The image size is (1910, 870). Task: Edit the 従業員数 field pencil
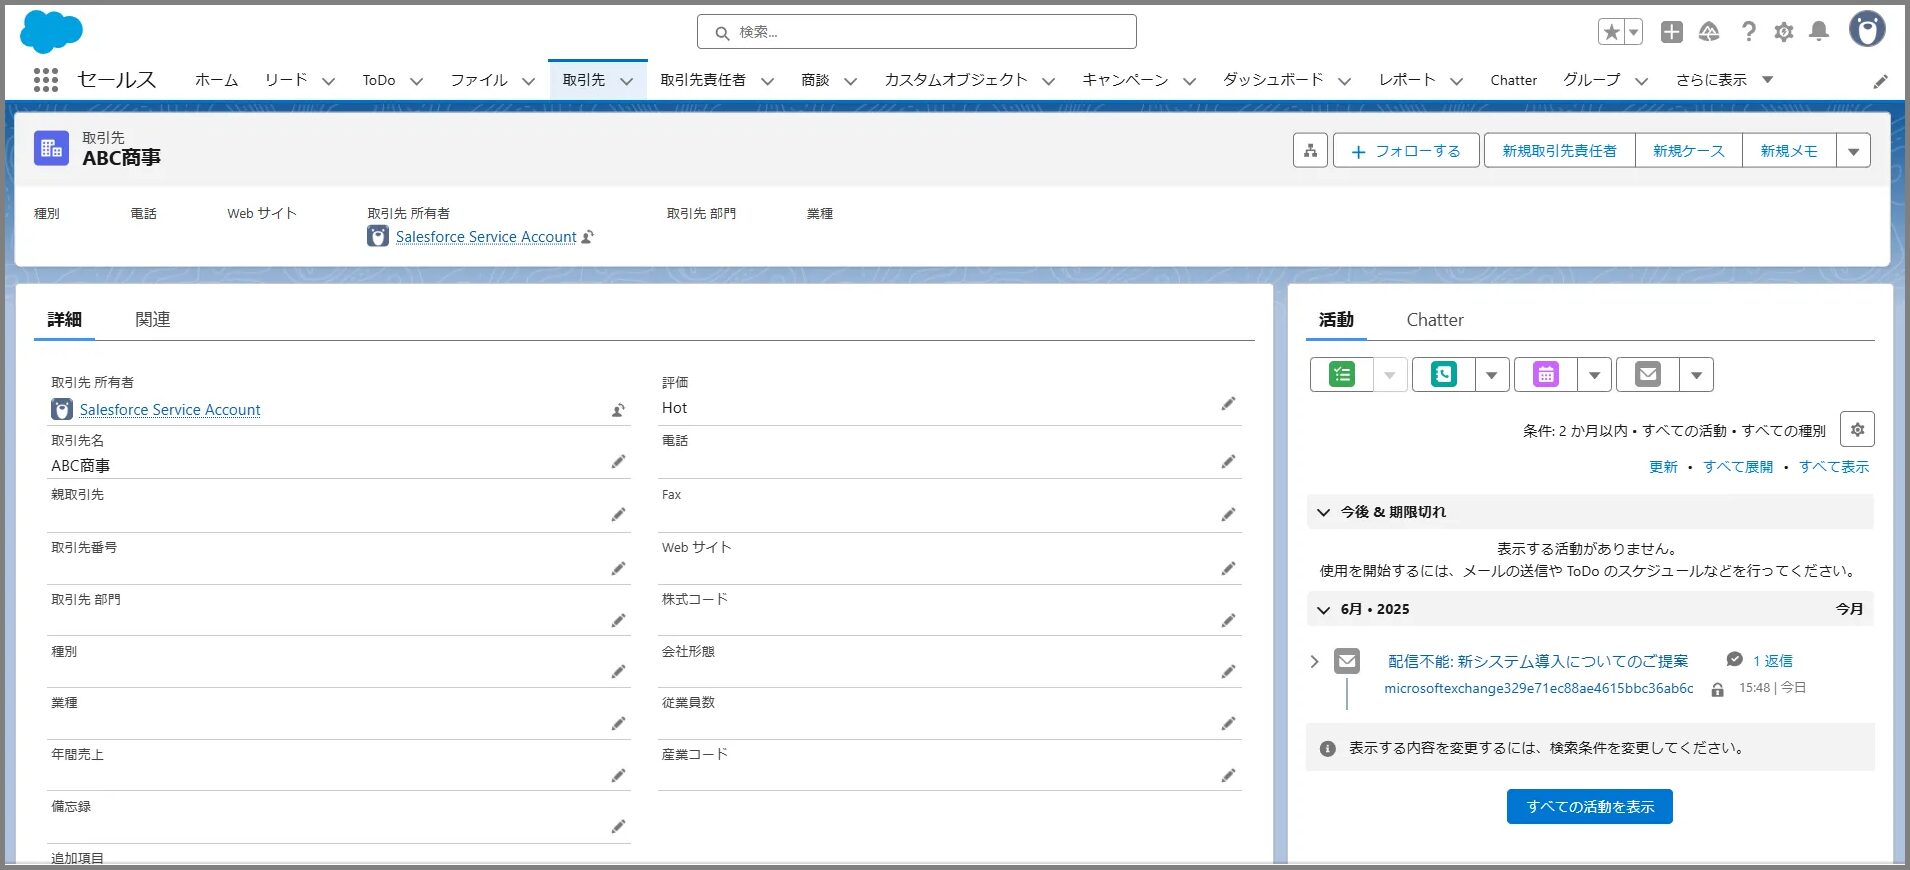[x=1229, y=724]
